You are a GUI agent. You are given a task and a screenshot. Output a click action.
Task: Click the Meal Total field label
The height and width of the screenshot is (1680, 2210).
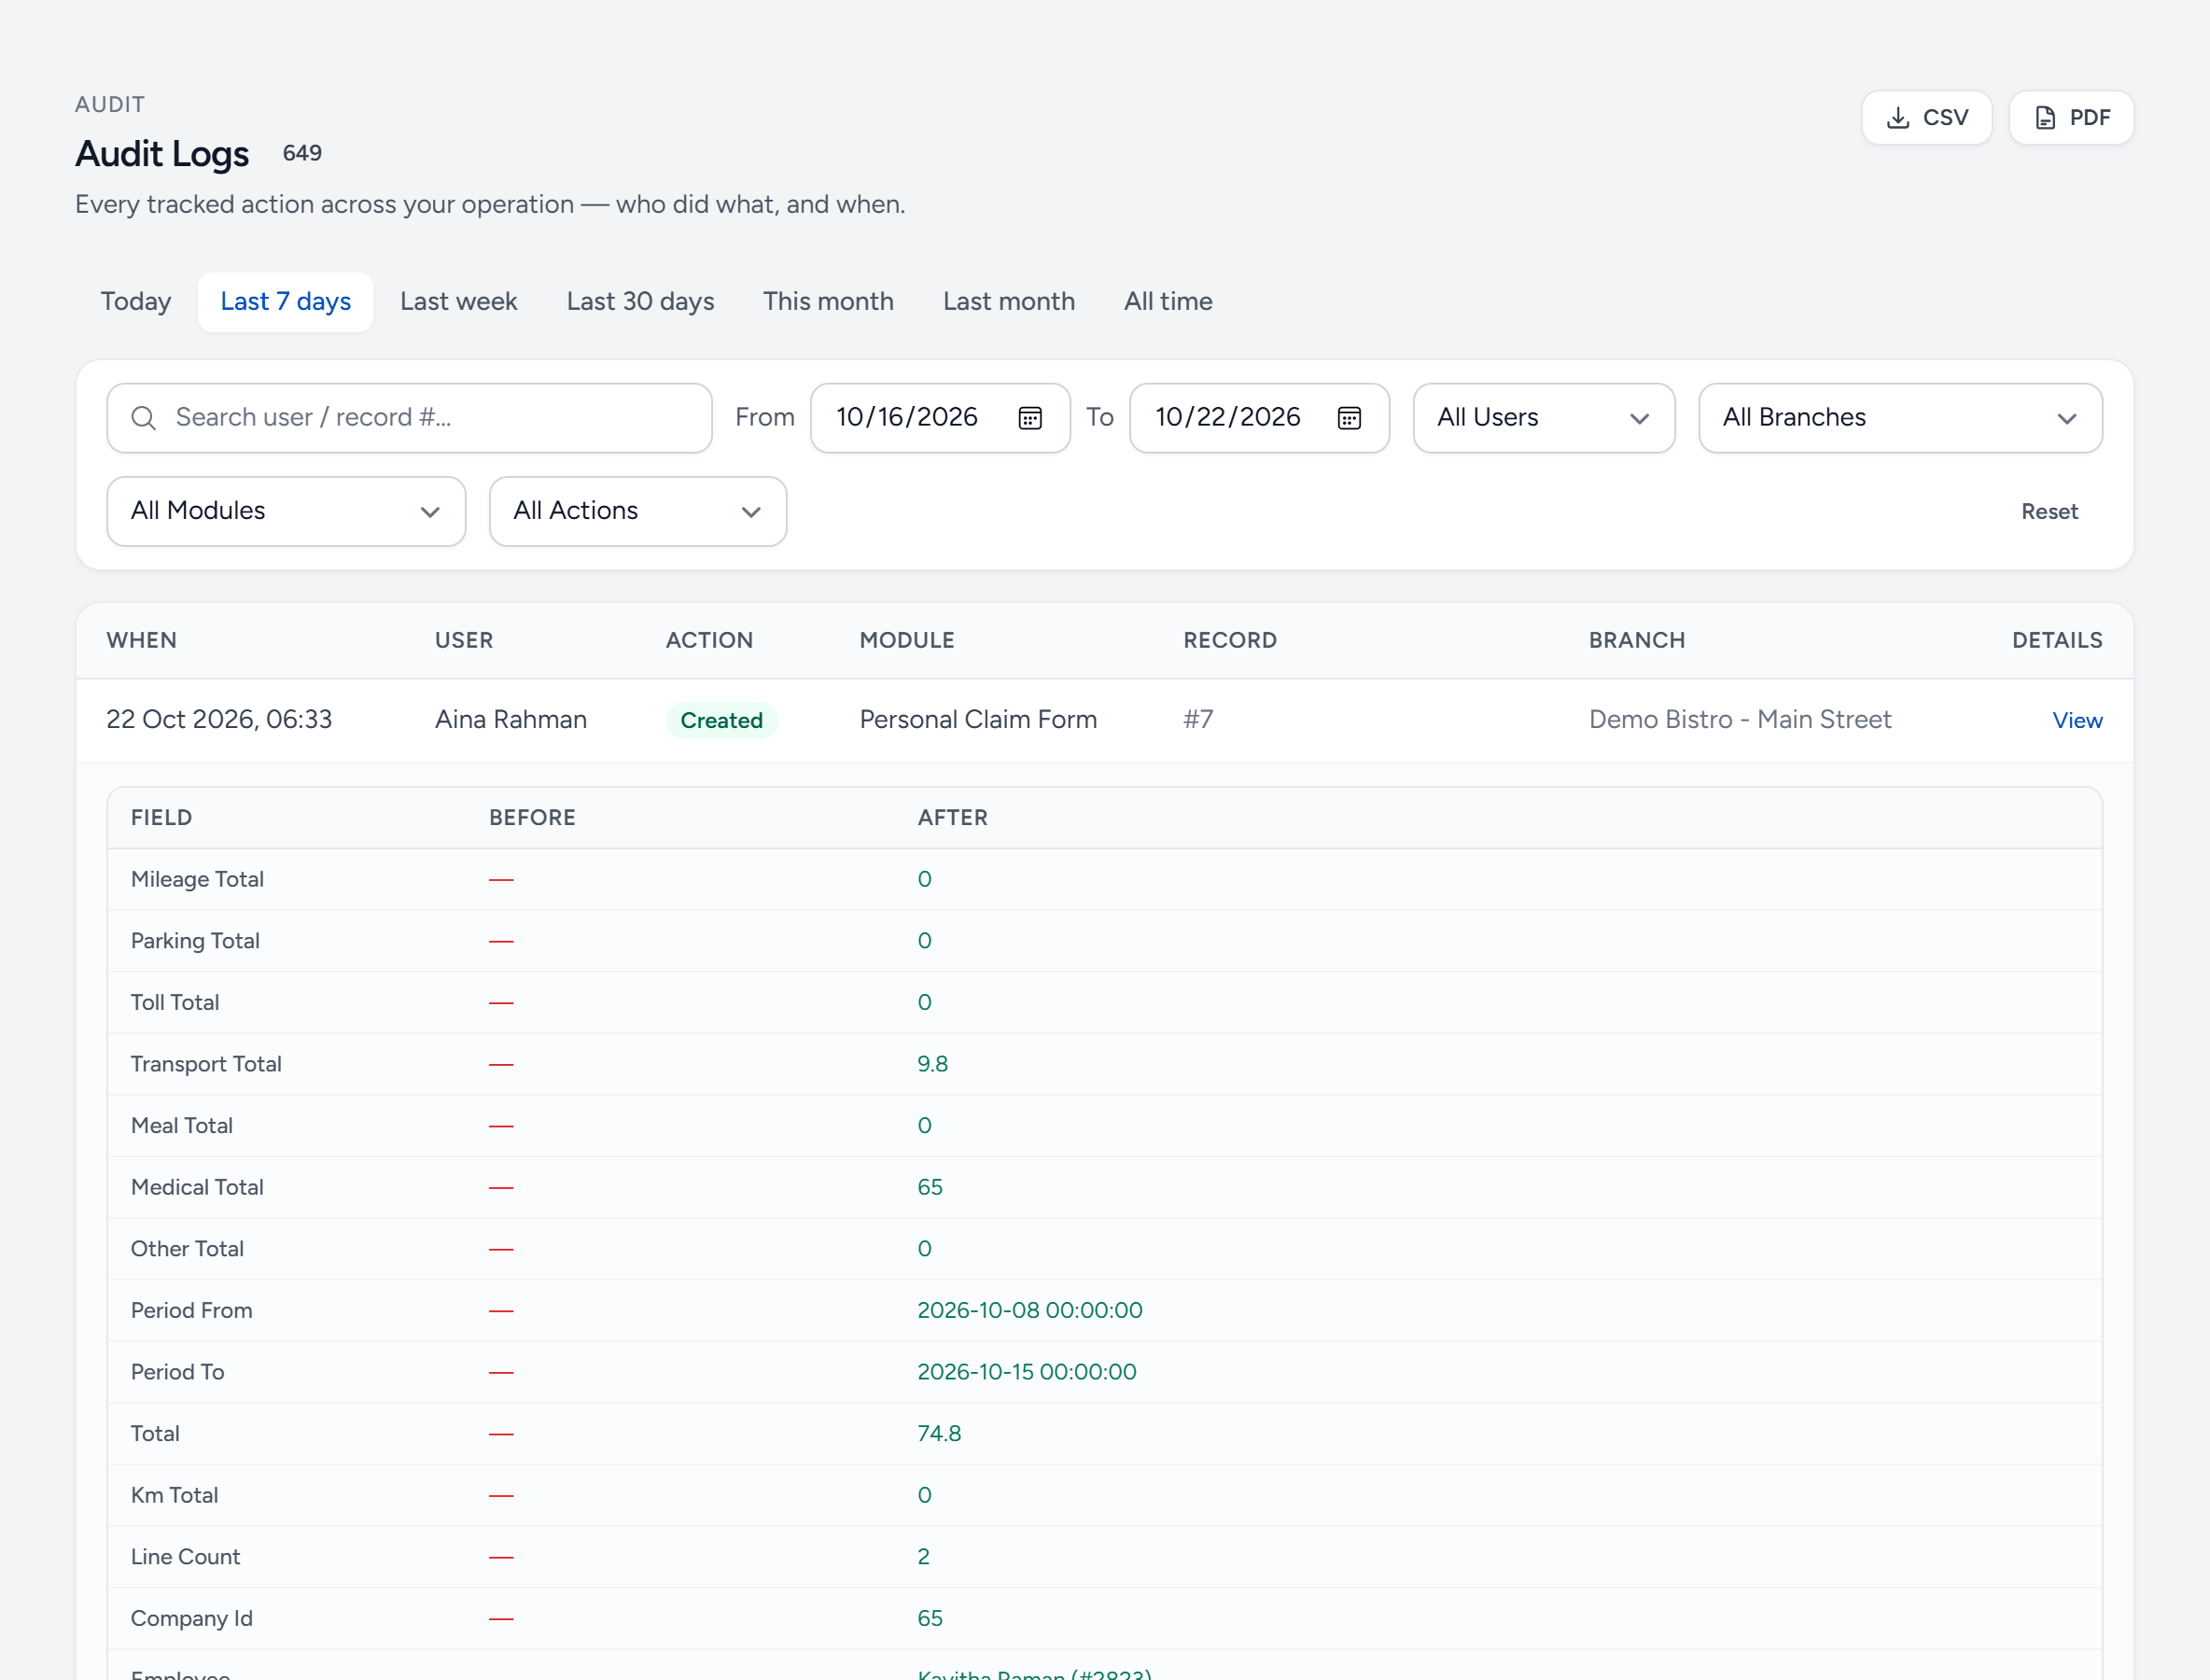tap(182, 1126)
